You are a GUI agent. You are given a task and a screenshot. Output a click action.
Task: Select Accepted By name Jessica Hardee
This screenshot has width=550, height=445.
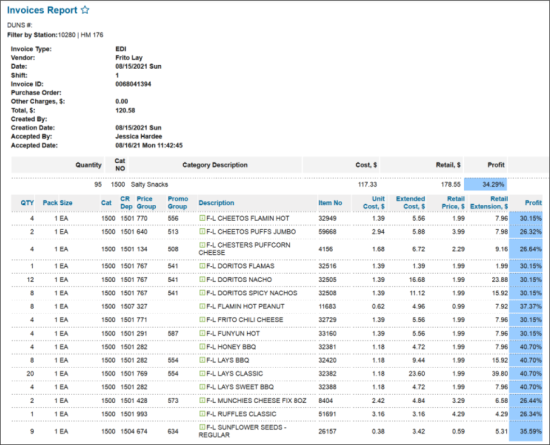139,136
